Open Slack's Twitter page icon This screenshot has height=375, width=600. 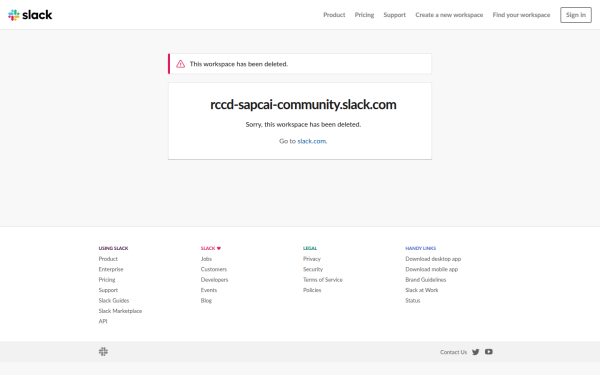click(476, 352)
